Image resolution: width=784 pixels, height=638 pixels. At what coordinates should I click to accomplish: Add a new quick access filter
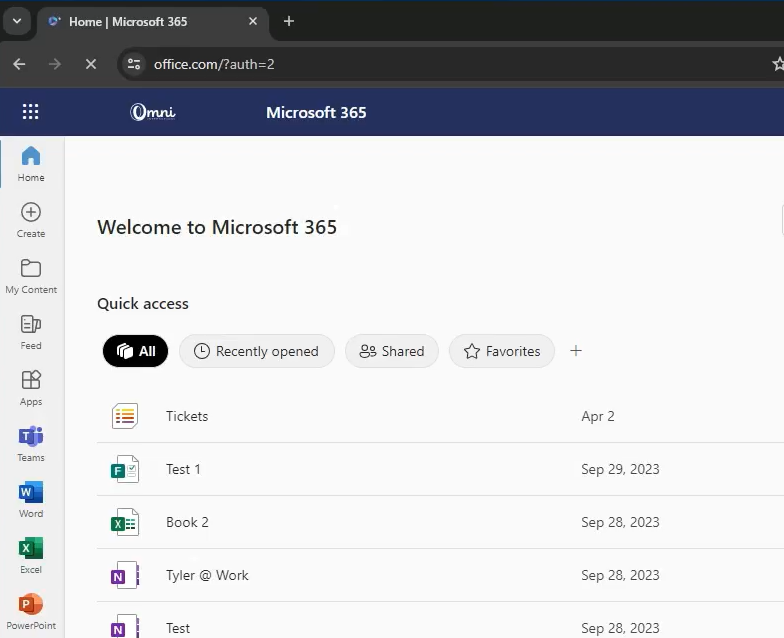(576, 351)
